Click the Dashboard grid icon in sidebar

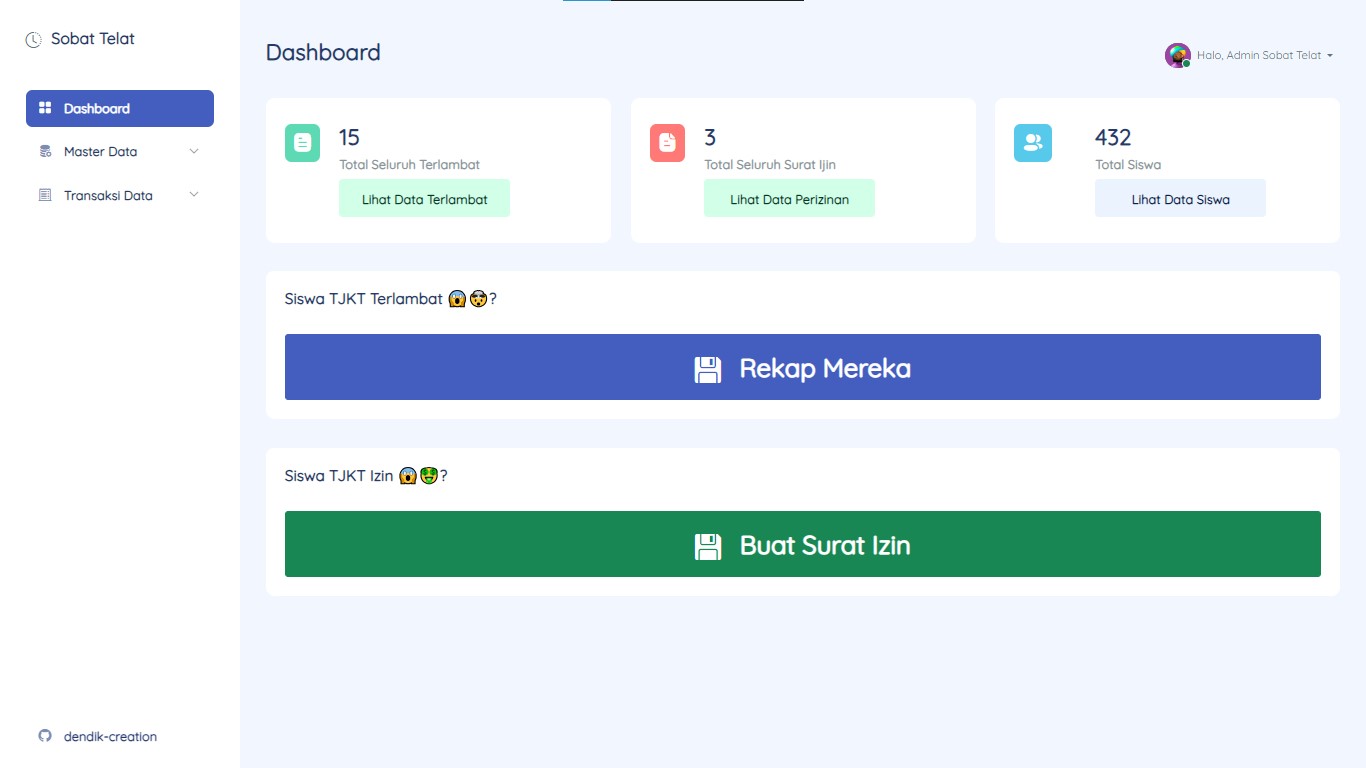[x=45, y=108]
